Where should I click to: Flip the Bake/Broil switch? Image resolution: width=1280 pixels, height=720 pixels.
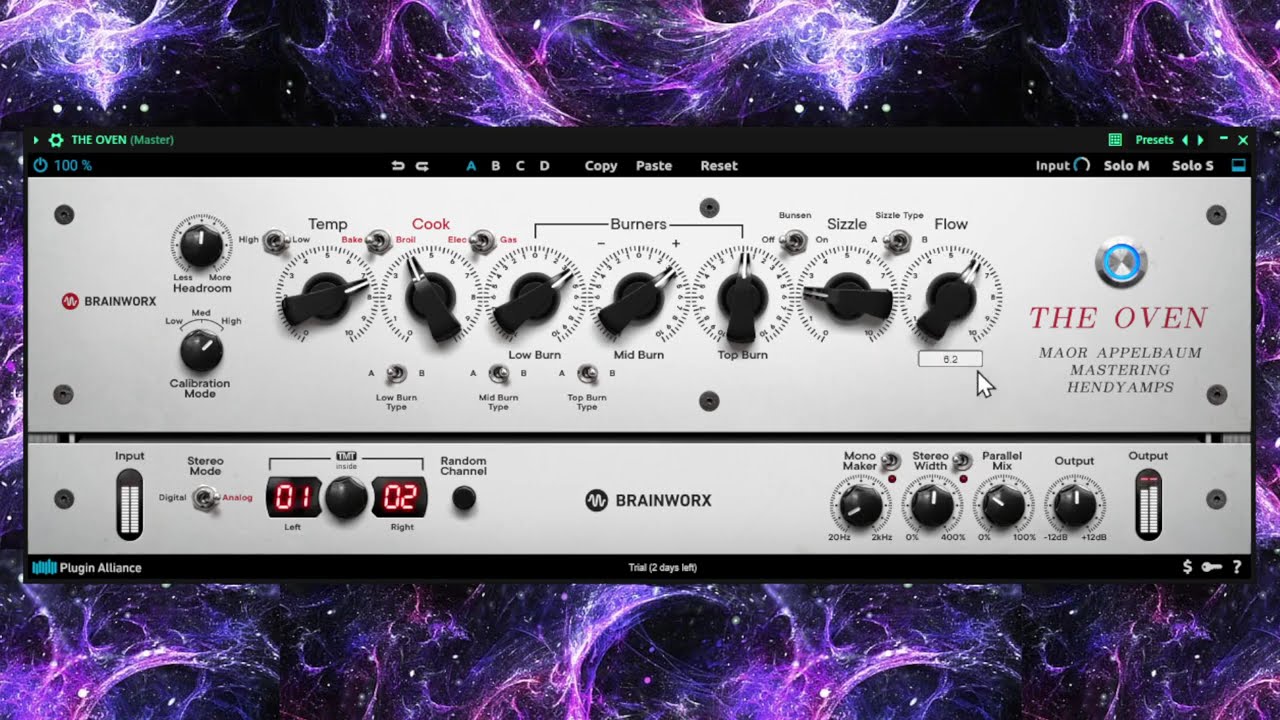point(379,240)
